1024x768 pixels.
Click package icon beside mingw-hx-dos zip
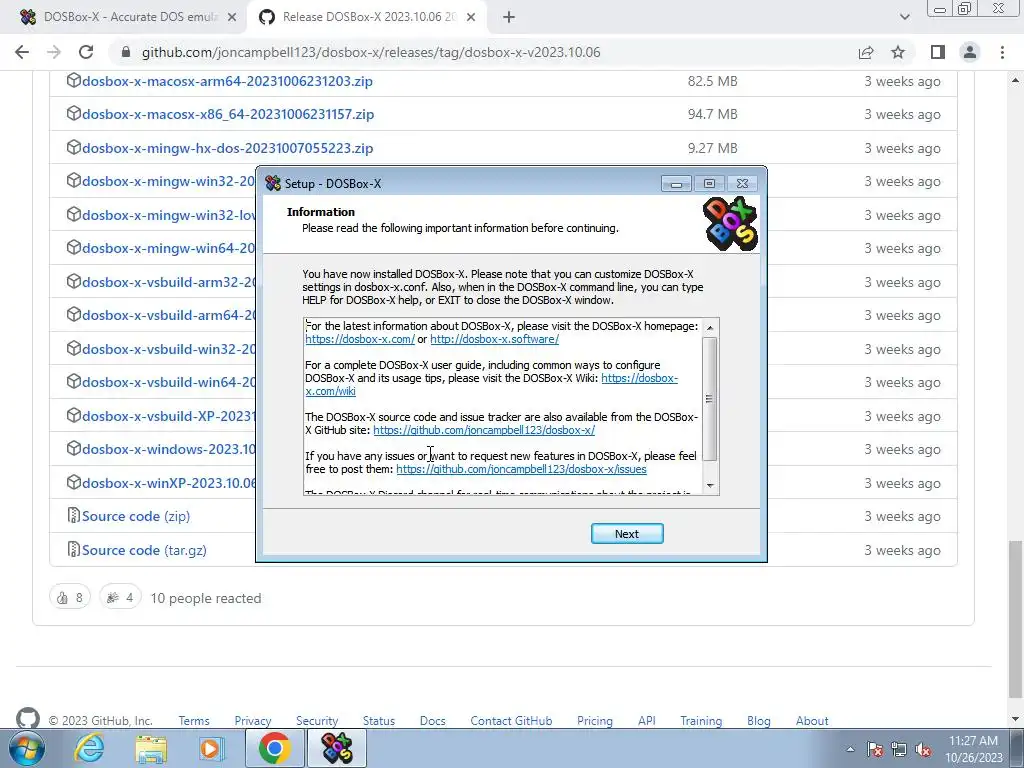(x=74, y=148)
